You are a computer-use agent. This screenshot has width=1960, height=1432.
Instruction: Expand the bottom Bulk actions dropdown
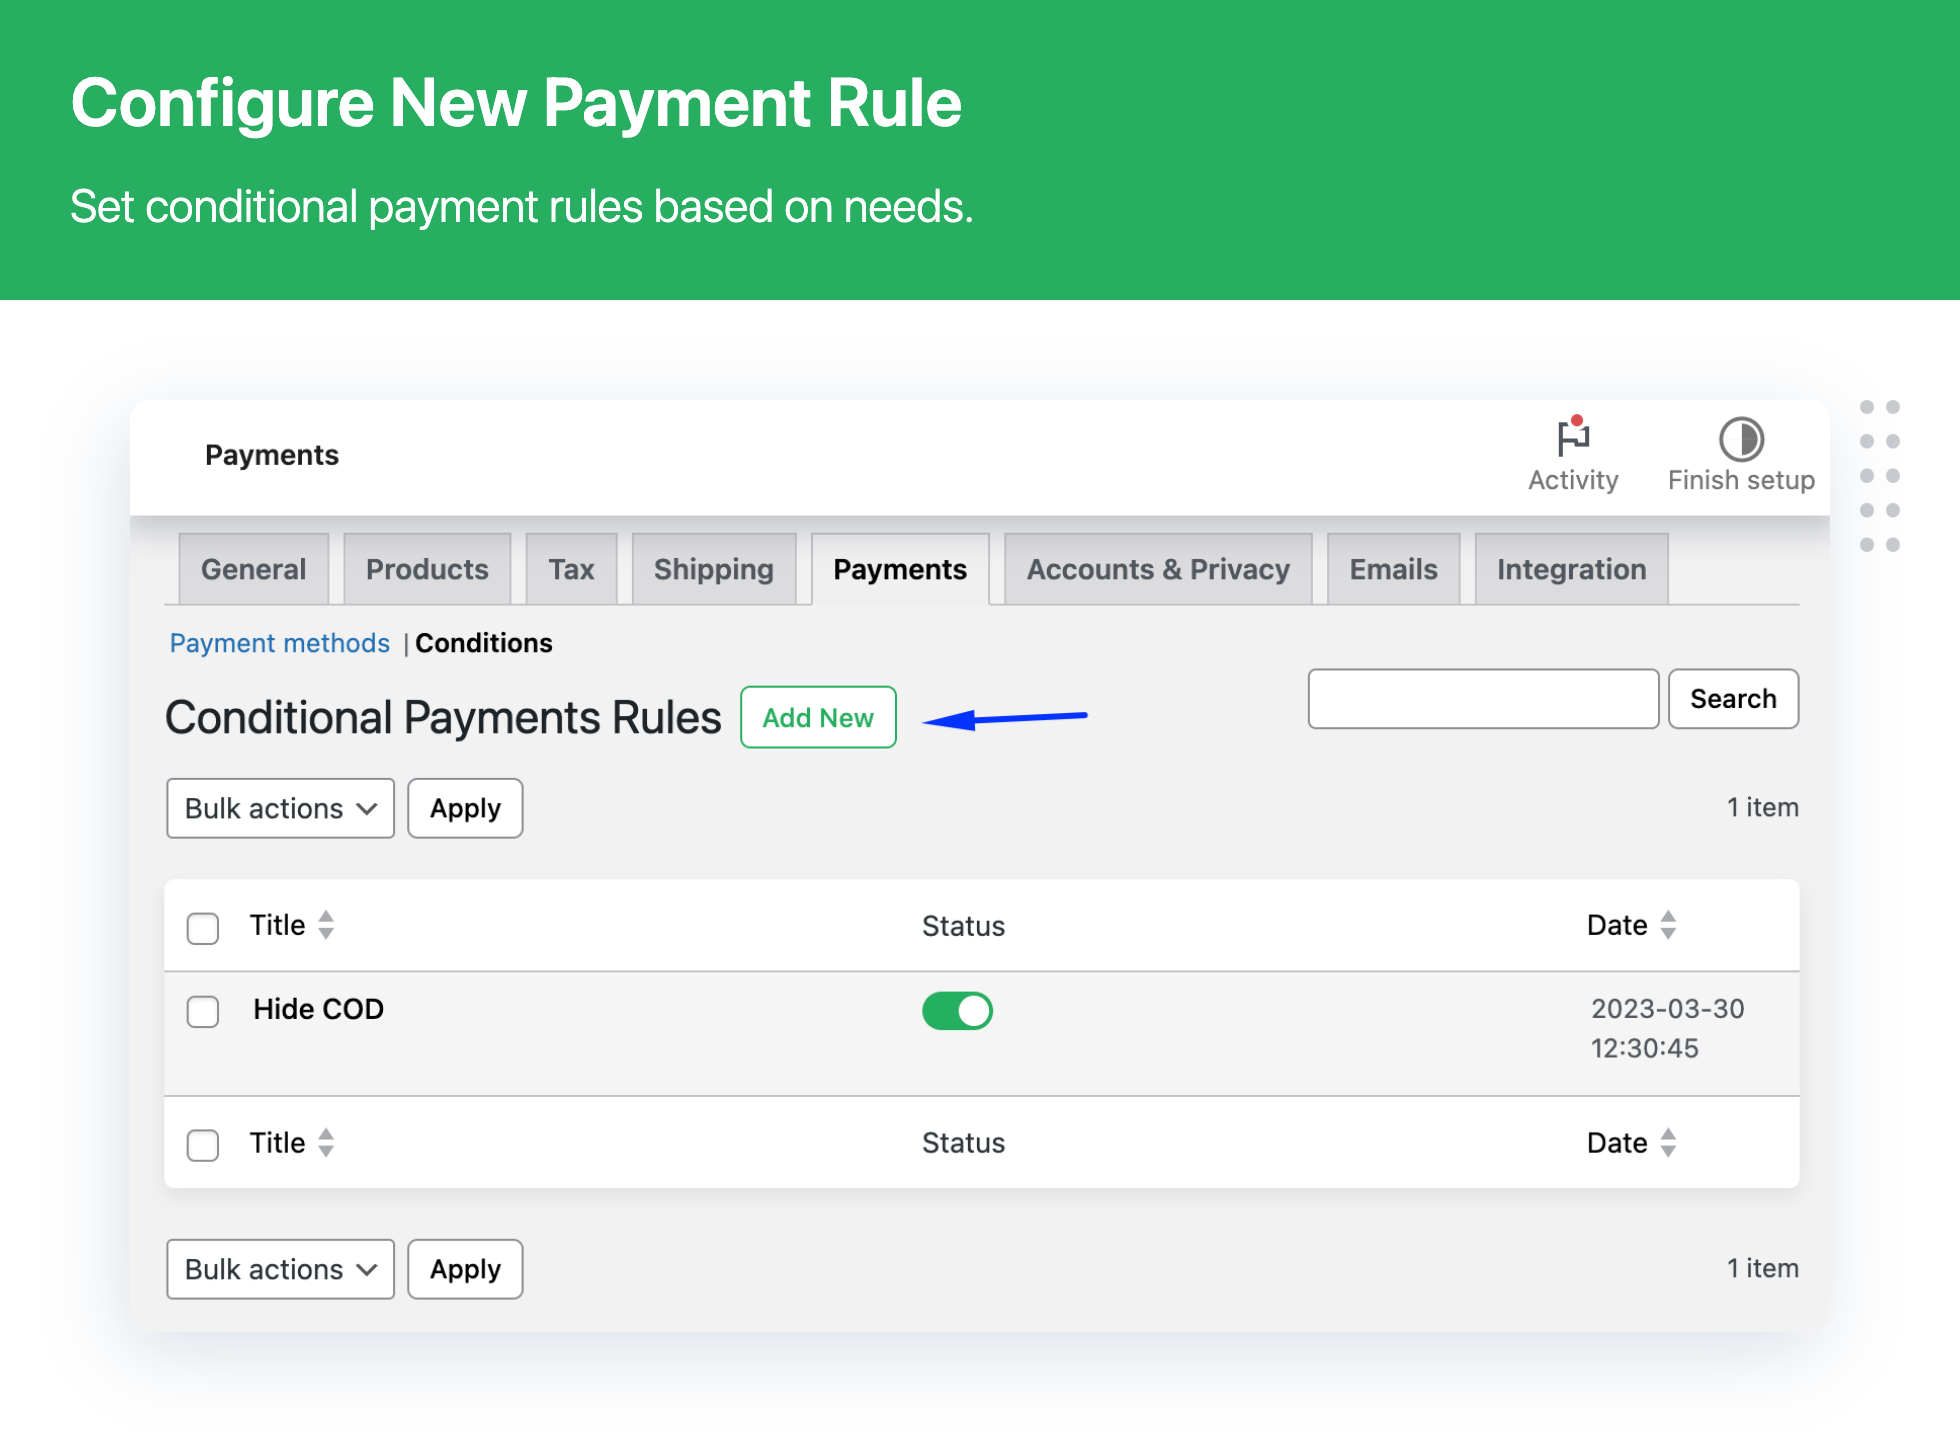[x=280, y=1269]
